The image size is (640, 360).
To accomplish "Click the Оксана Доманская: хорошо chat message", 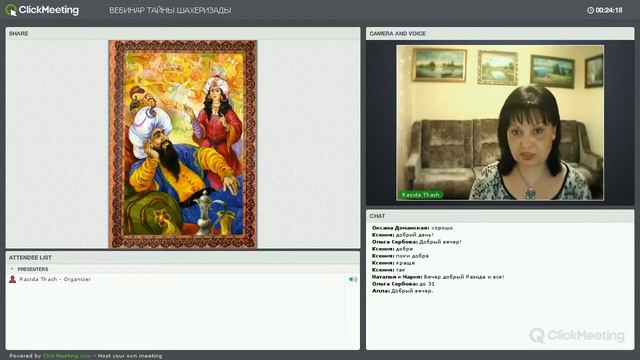I will coord(412,228).
